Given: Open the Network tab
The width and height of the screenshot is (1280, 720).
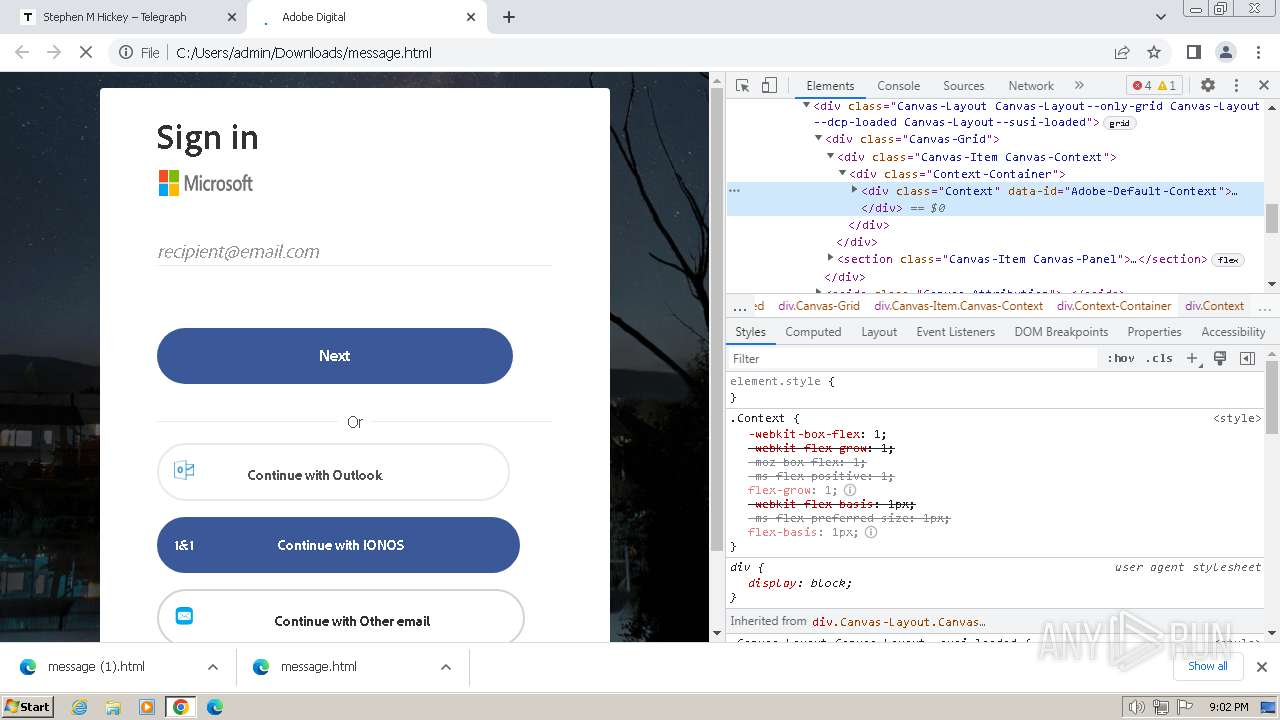Looking at the screenshot, I should point(1031,86).
